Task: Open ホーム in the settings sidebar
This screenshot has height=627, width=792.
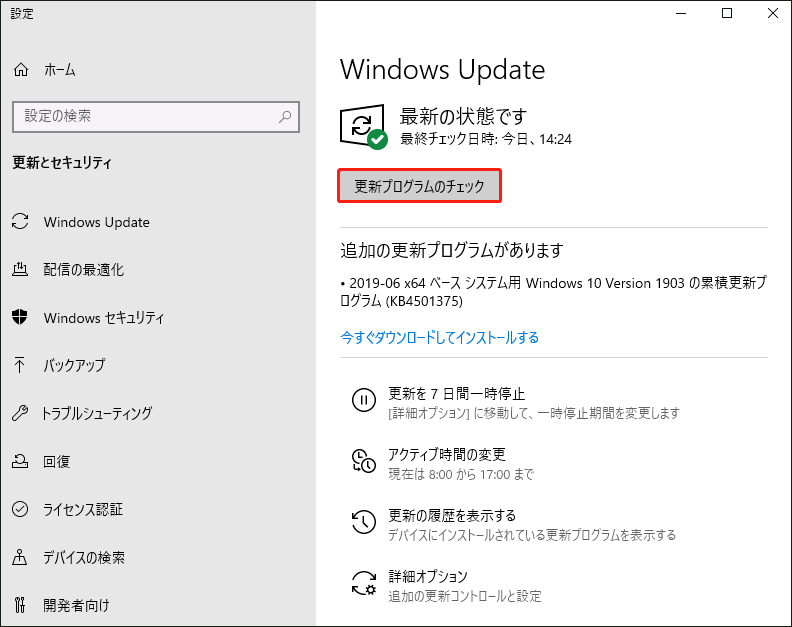Action: 60,70
